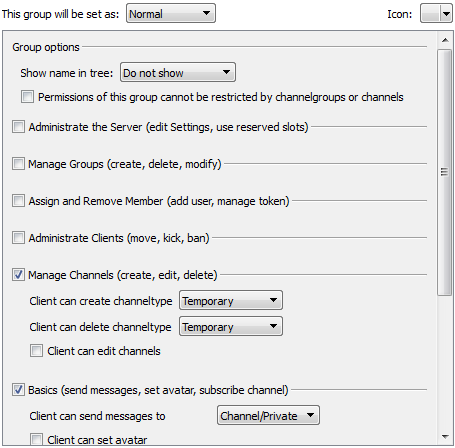The width and height of the screenshot is (455, 448).
Task: Click the 'Group options' heading
Action: tap(46, 47)
